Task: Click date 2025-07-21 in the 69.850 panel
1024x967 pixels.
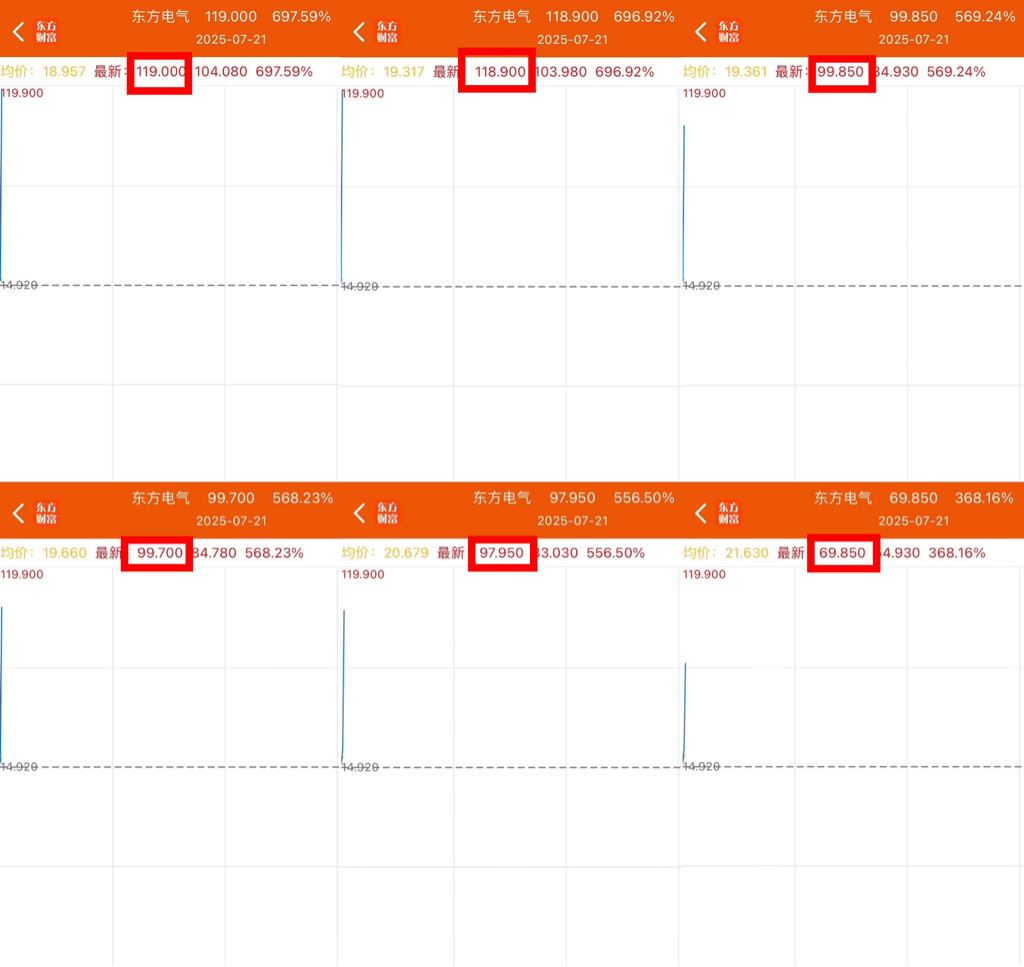Action: [x=914, y=521]
